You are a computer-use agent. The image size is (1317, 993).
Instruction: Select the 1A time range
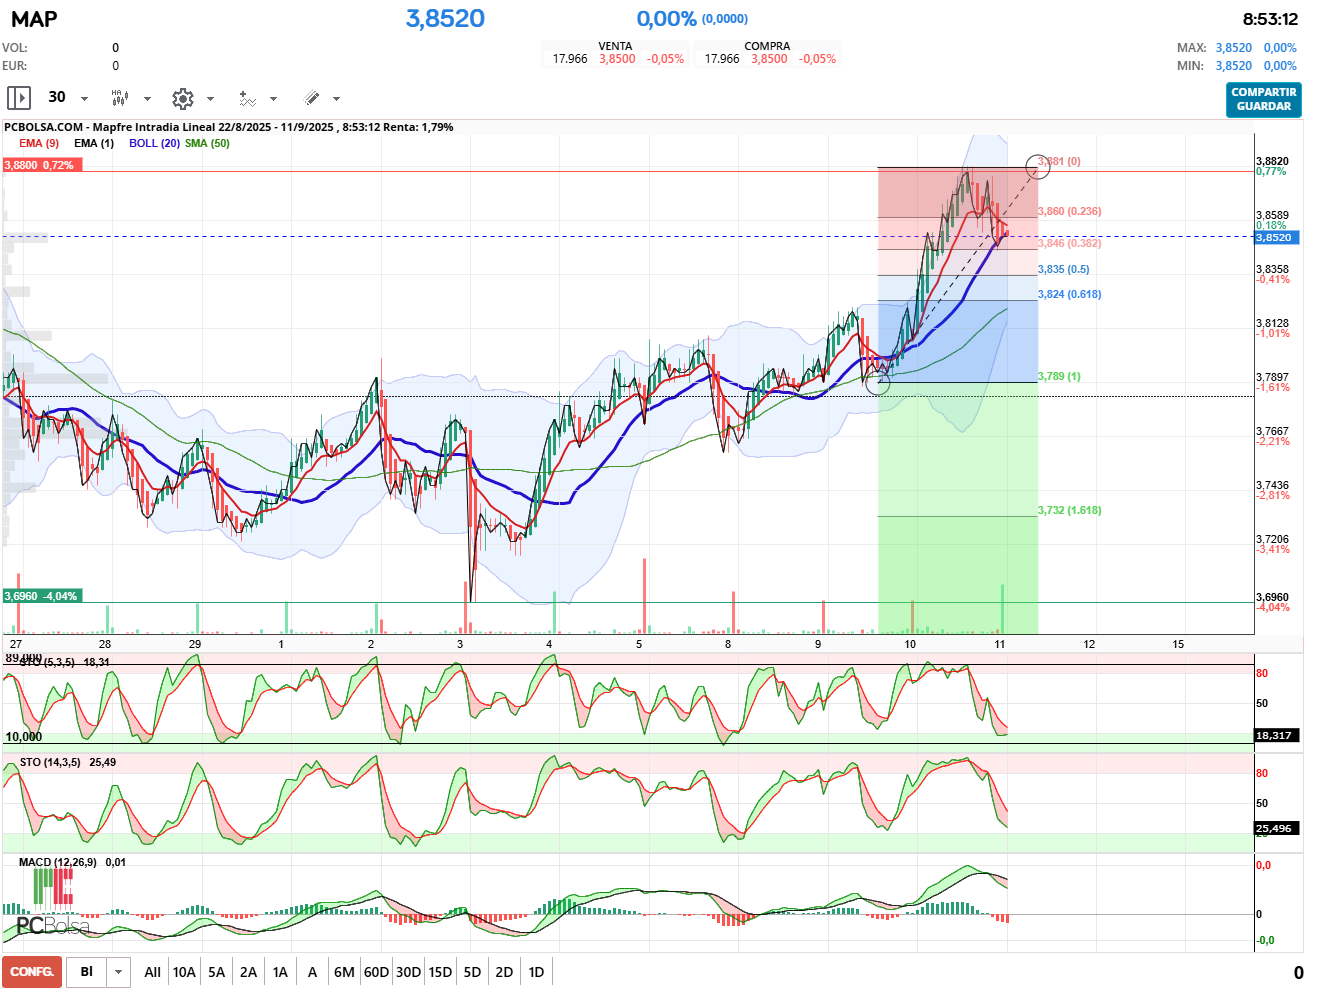280,972
